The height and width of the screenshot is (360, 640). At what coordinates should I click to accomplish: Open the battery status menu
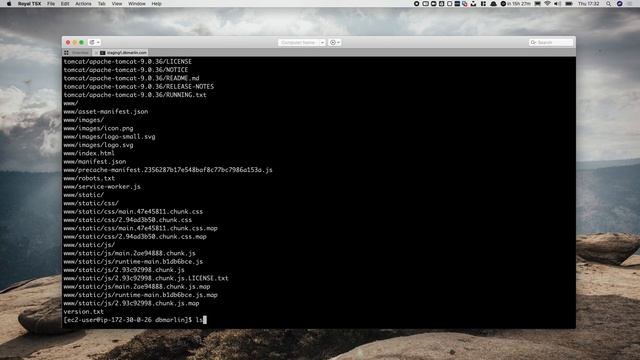pos(569,4)
